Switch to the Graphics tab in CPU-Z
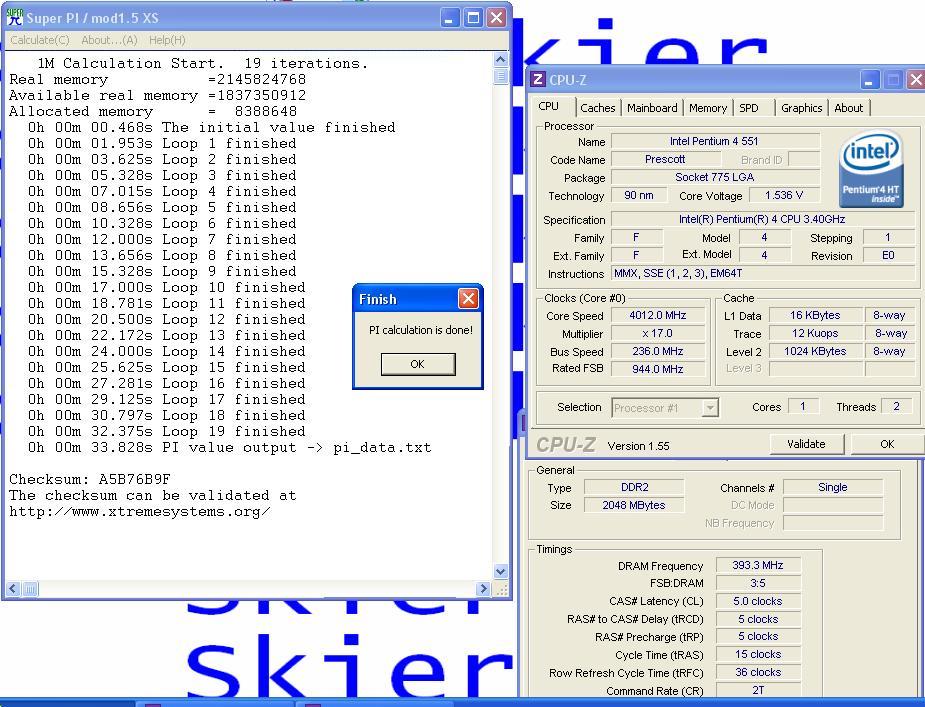 [x=801, y=108]
